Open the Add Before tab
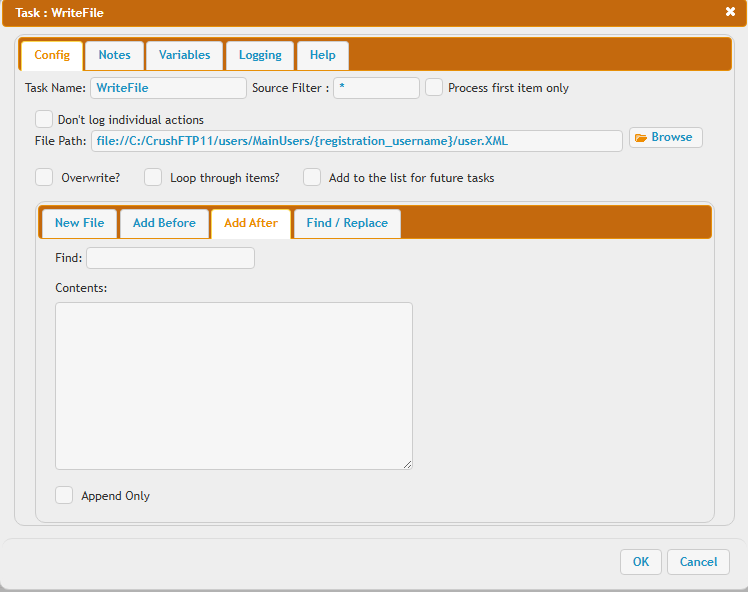The image size is (748, 592). (x=164, y=223)
